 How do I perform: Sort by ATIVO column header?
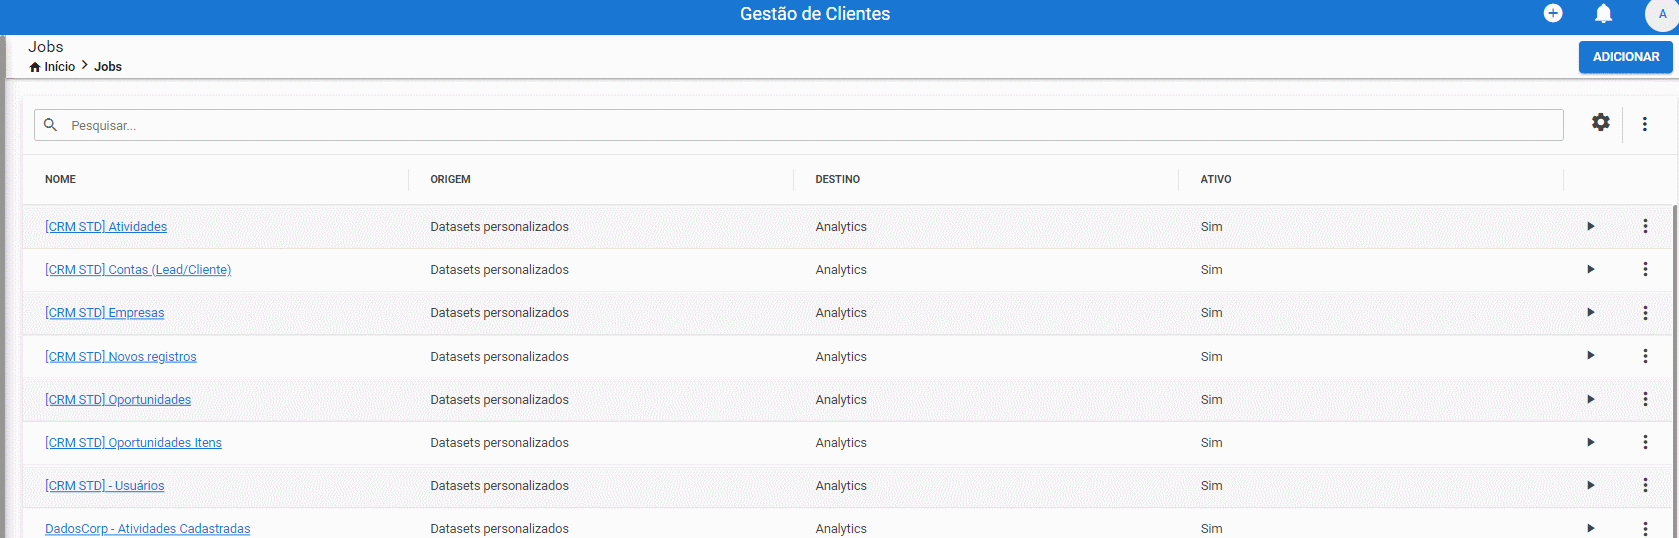click(1215, 179)
